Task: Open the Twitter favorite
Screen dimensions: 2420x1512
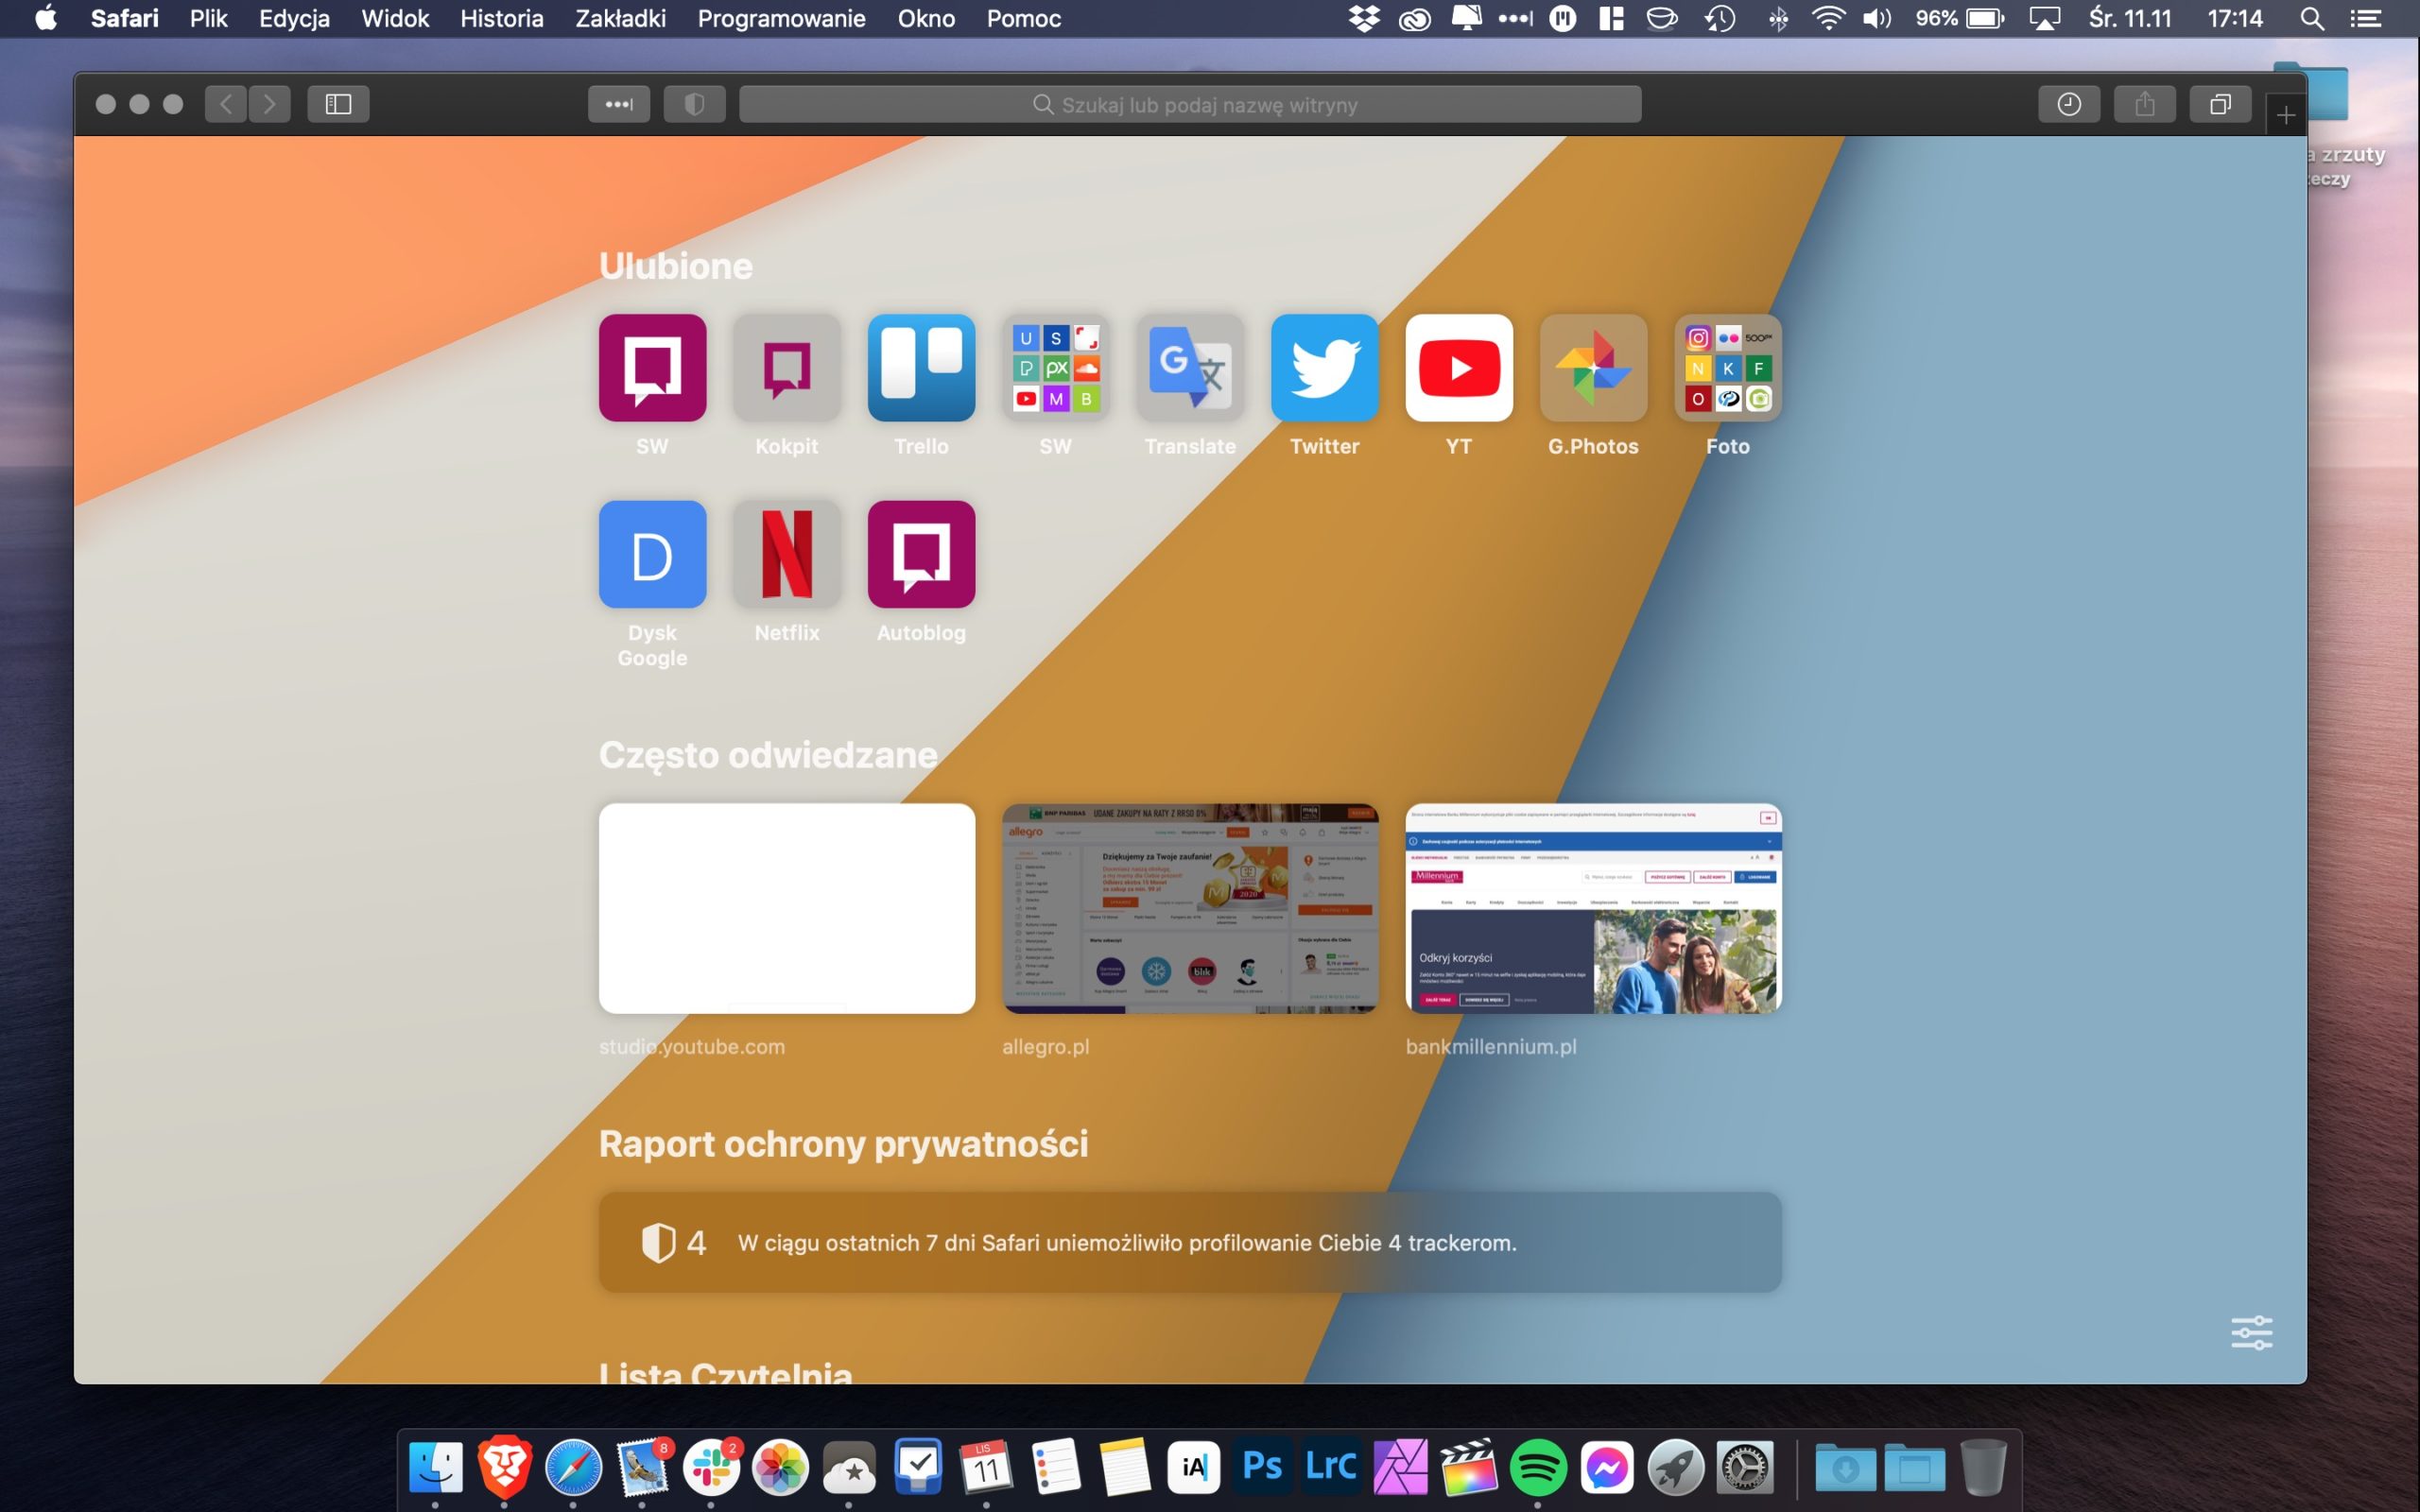Action: tap(1324, 367)
